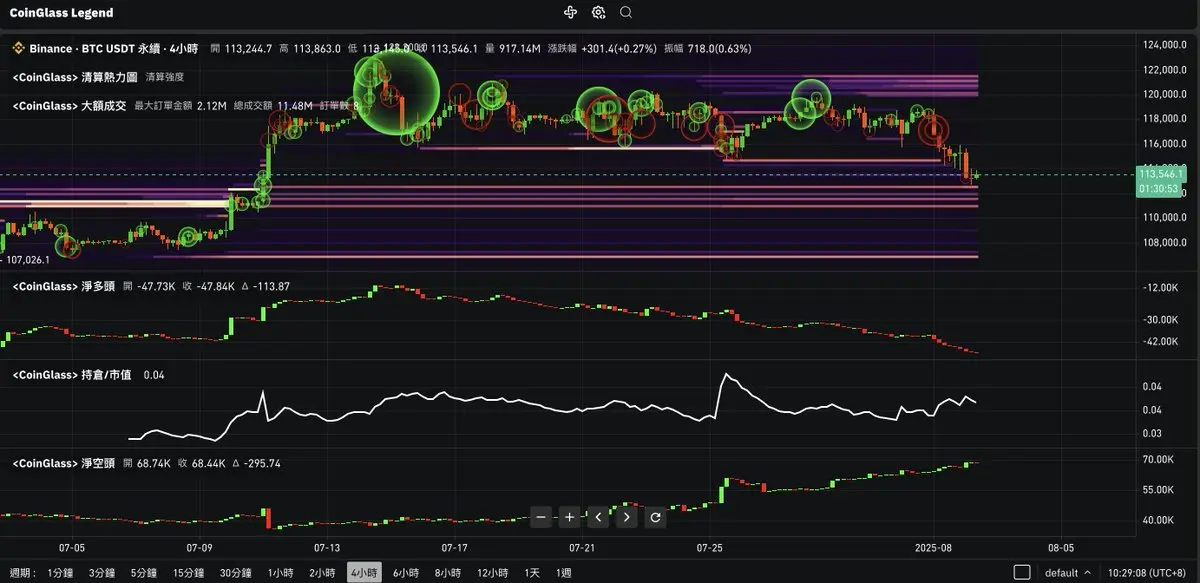Image resolution: width=1200 pixels, height=583 pixels.
Task: Click the 淨多頭 indicator legend
Action: pos(63,286)
